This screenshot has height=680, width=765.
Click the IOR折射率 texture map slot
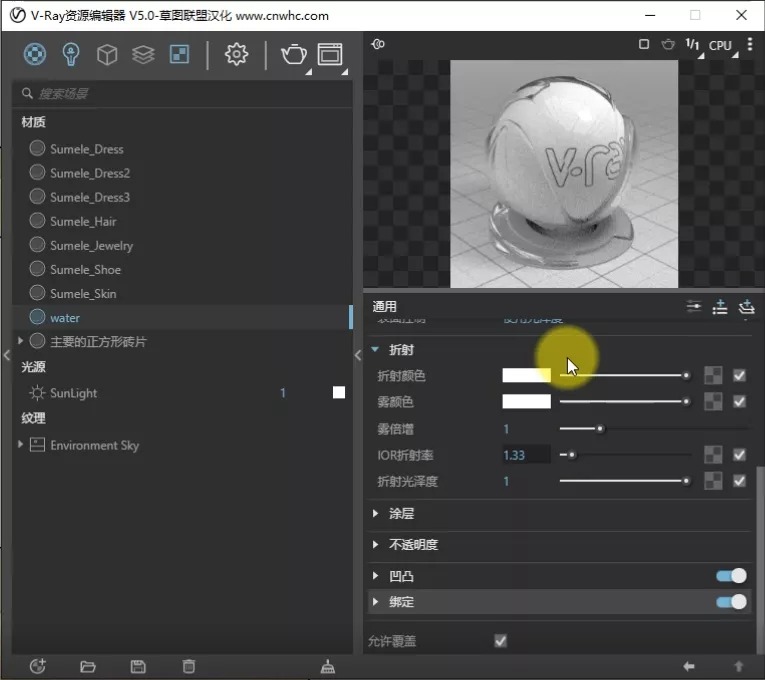[x=713, y=455]
